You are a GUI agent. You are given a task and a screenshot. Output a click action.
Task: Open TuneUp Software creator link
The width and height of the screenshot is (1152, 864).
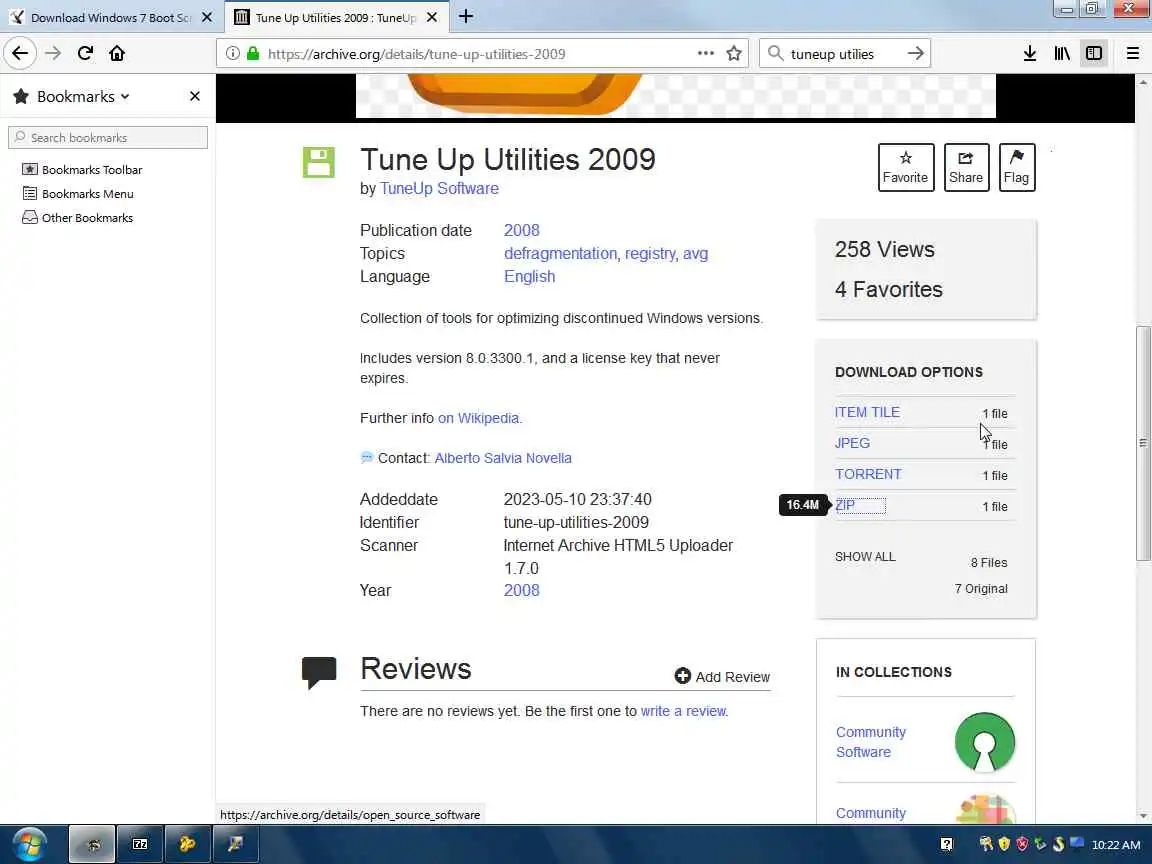439,189
